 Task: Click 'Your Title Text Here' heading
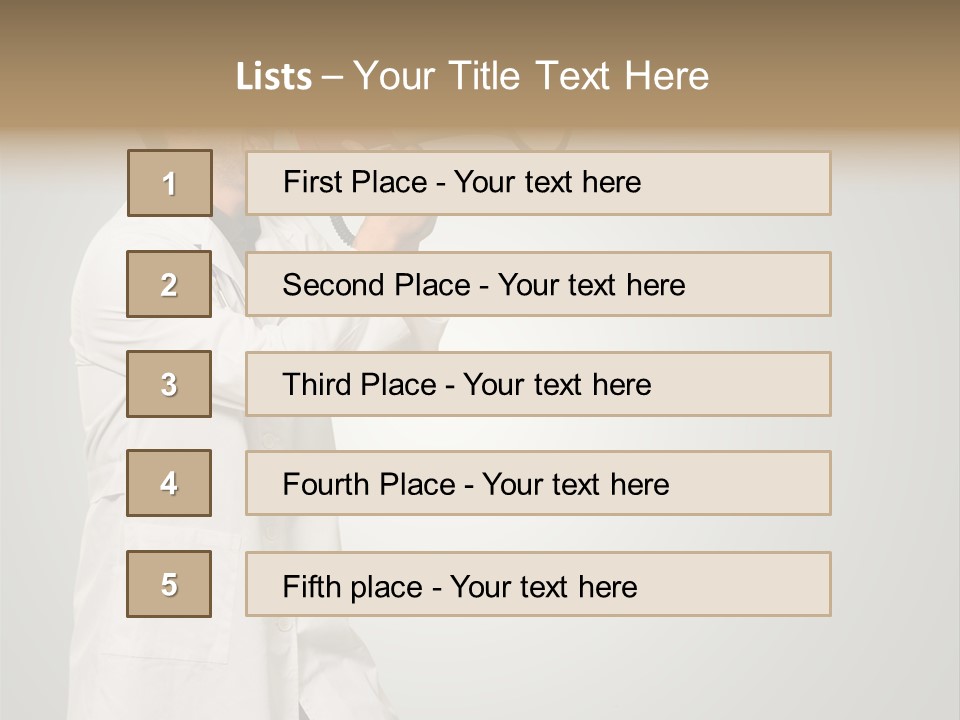tap(530, 76)
